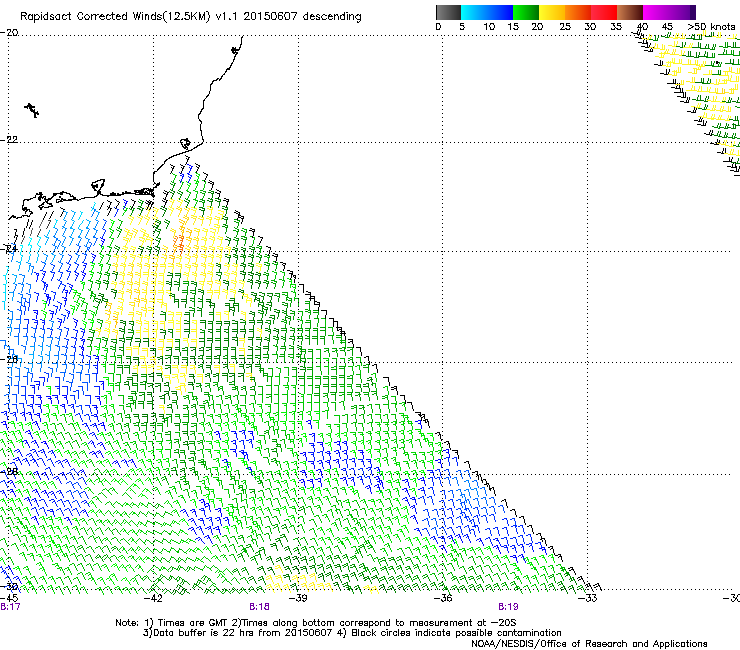Click the '-42' longitude label
Screen dimensions: 740x650
pos(153,598)
